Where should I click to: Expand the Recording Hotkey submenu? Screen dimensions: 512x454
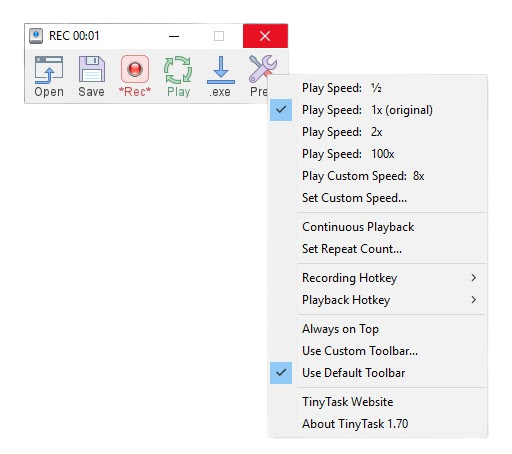tap(378, 278)
